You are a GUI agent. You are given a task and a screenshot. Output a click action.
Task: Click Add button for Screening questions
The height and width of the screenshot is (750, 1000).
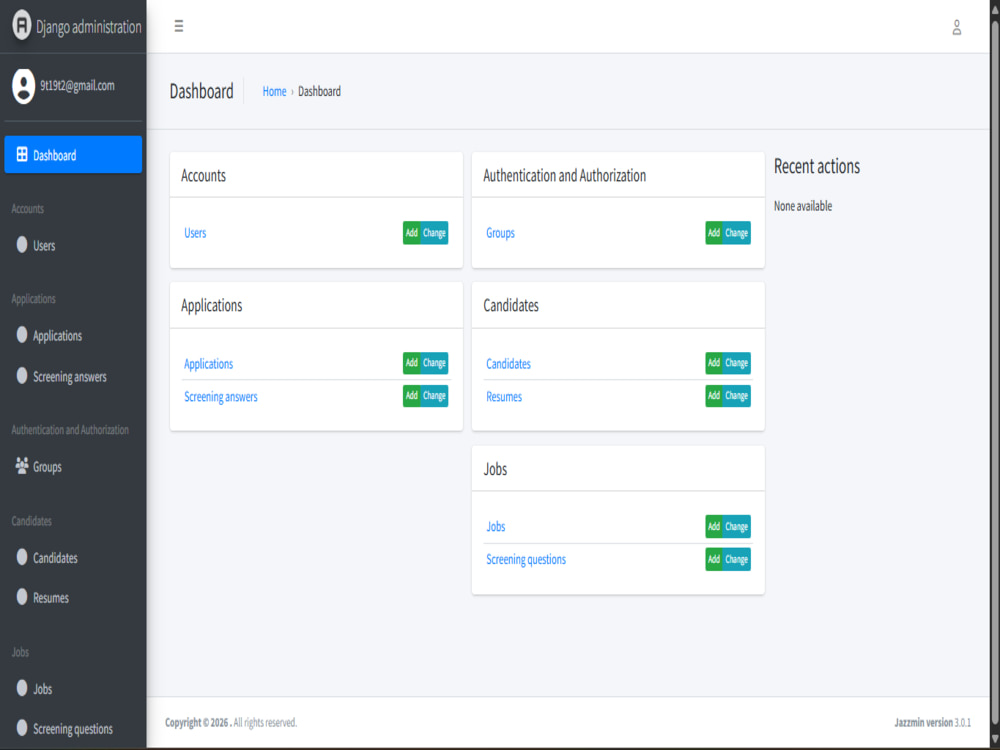(x=714, y=559)
